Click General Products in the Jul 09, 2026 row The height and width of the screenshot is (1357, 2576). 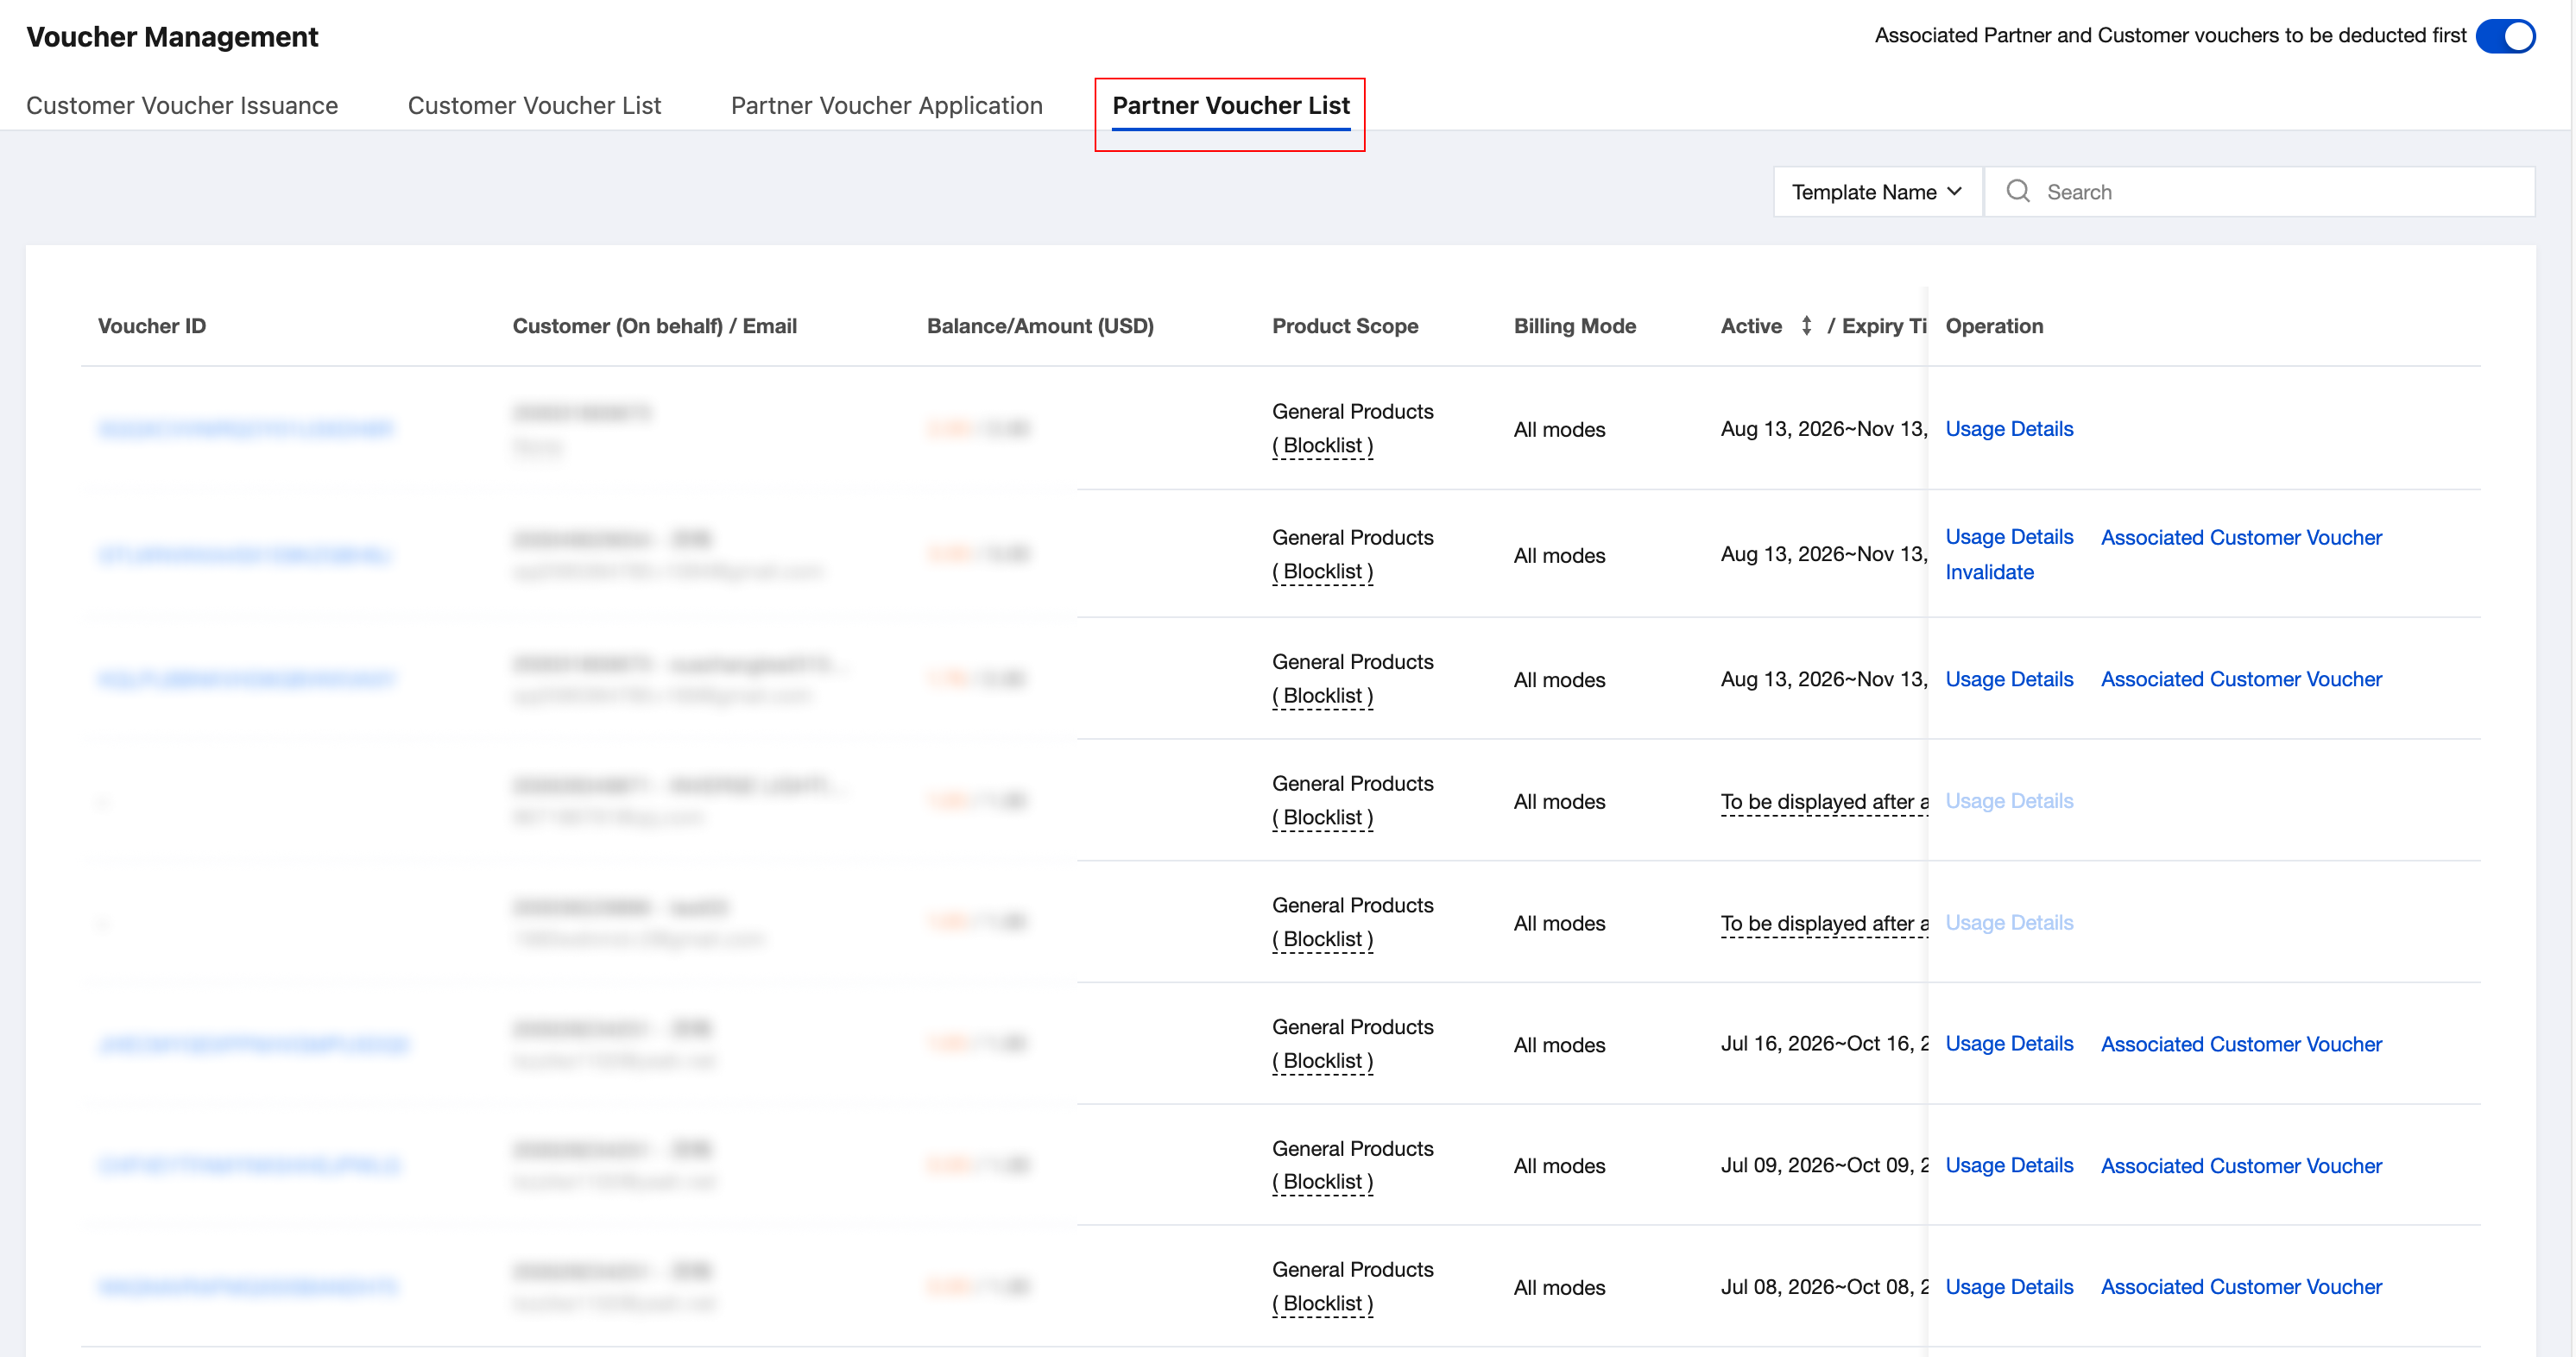pos(1352,1149)
